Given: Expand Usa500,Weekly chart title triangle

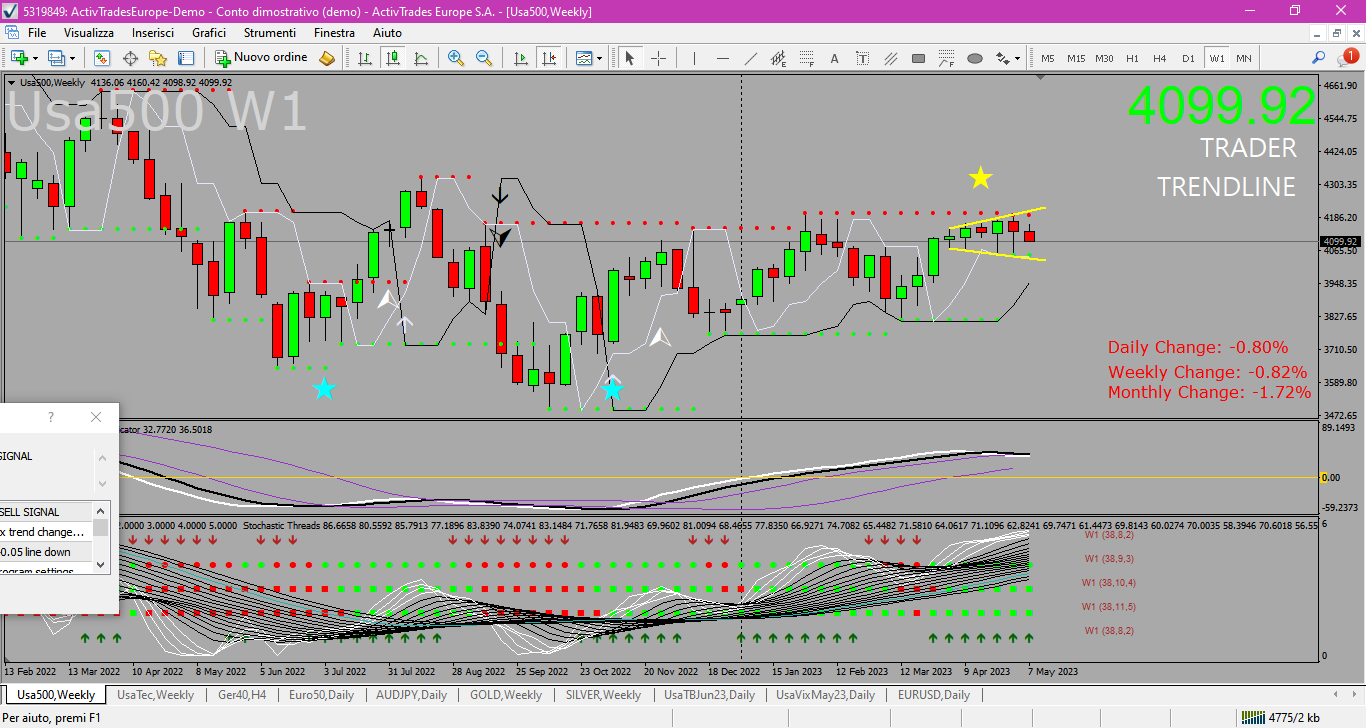Looking at the screenshot, I should 11,82.
